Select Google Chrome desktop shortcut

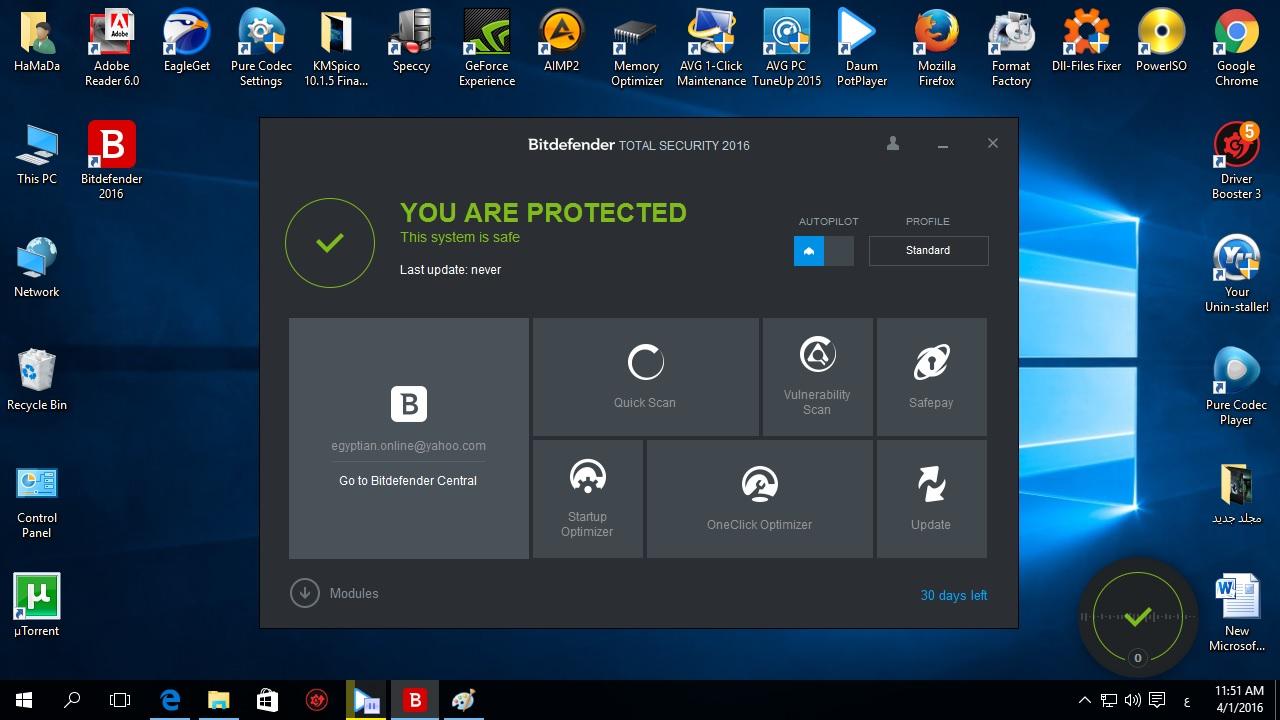coord(1237,48)
